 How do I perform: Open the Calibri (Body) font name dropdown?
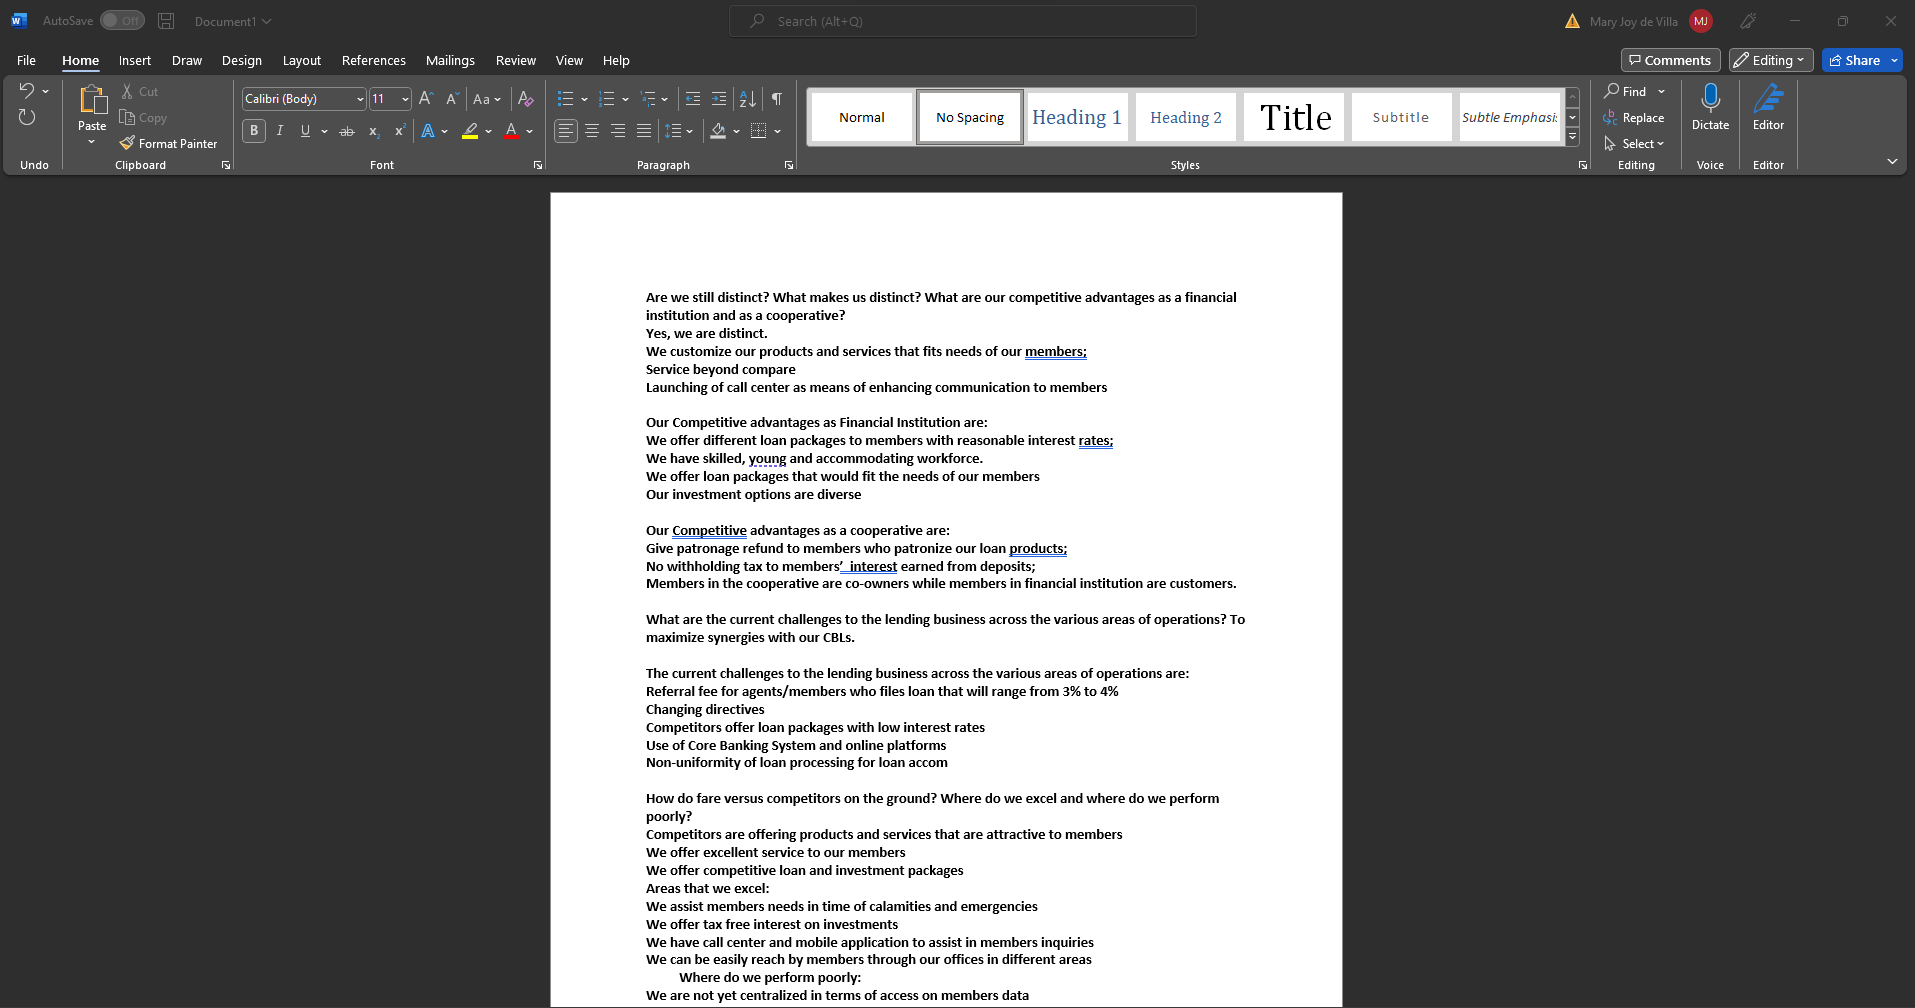pos(360,99)
